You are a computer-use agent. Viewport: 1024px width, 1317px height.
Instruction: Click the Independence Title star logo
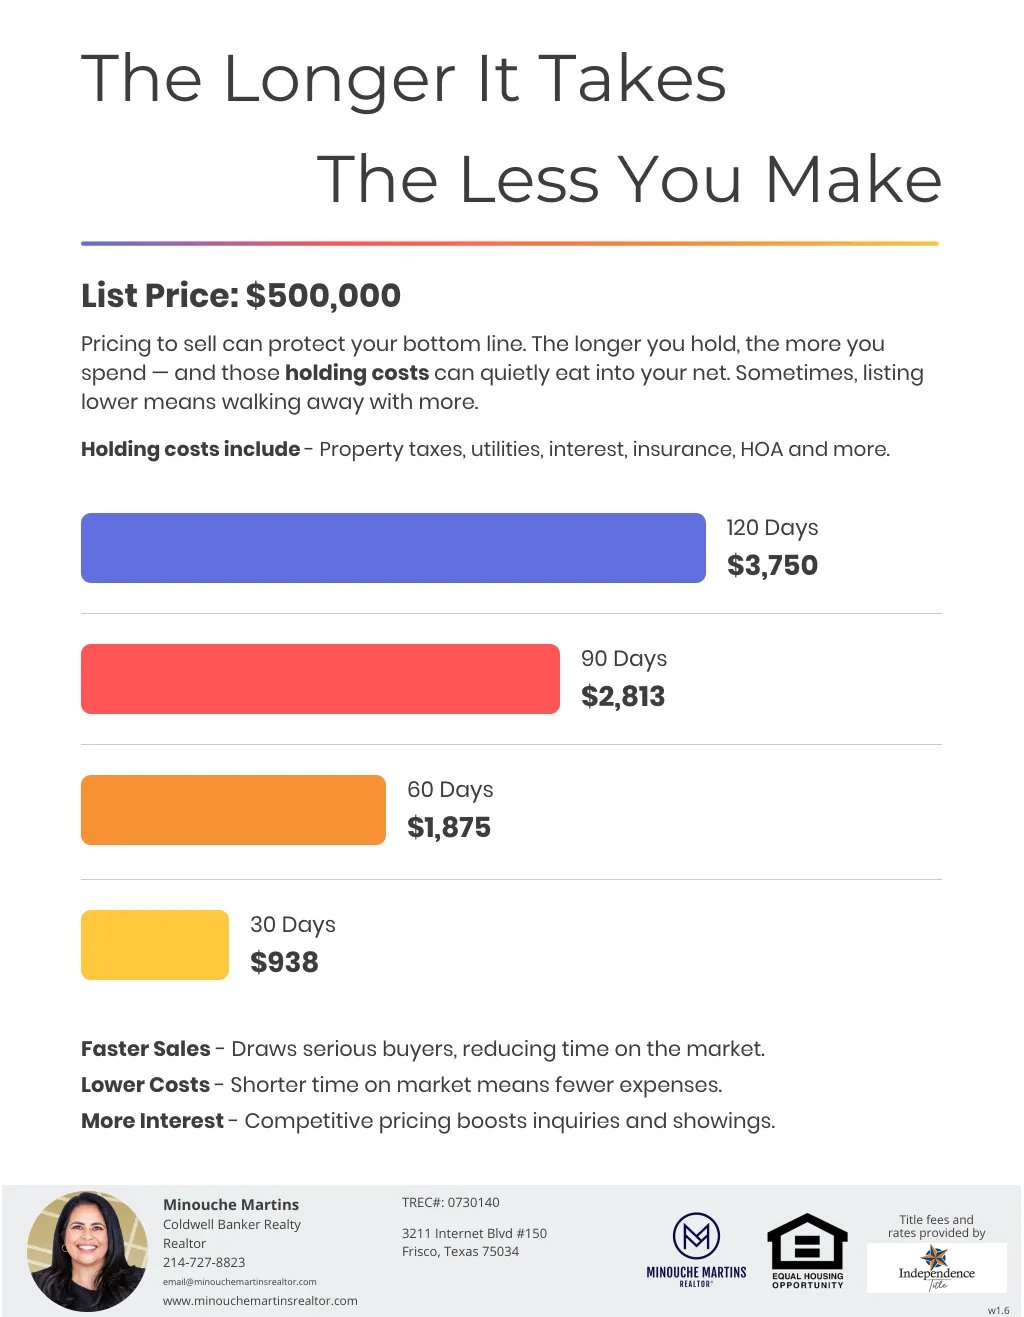pos(936,1258)
